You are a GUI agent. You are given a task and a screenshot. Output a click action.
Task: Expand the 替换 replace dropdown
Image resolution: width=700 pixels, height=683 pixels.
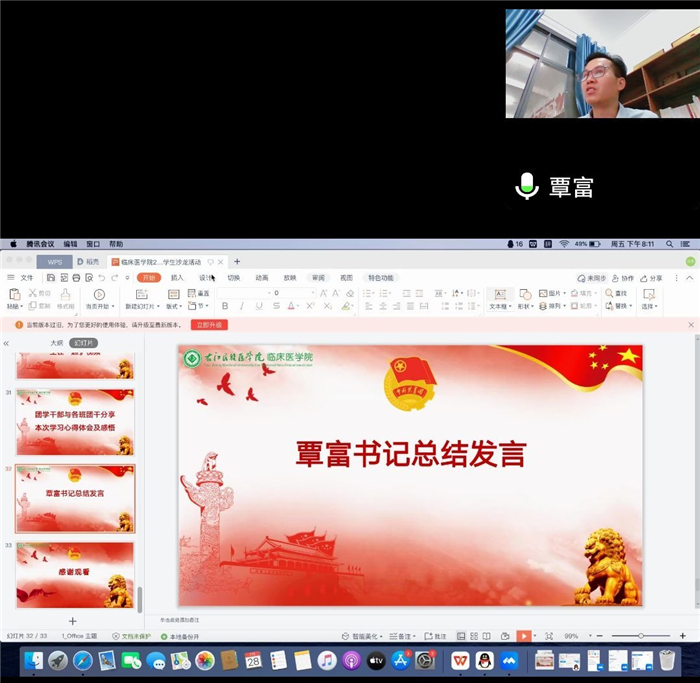631,306
